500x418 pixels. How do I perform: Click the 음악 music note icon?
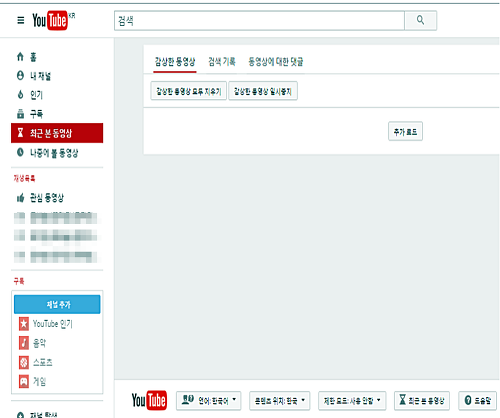(24, 343)
